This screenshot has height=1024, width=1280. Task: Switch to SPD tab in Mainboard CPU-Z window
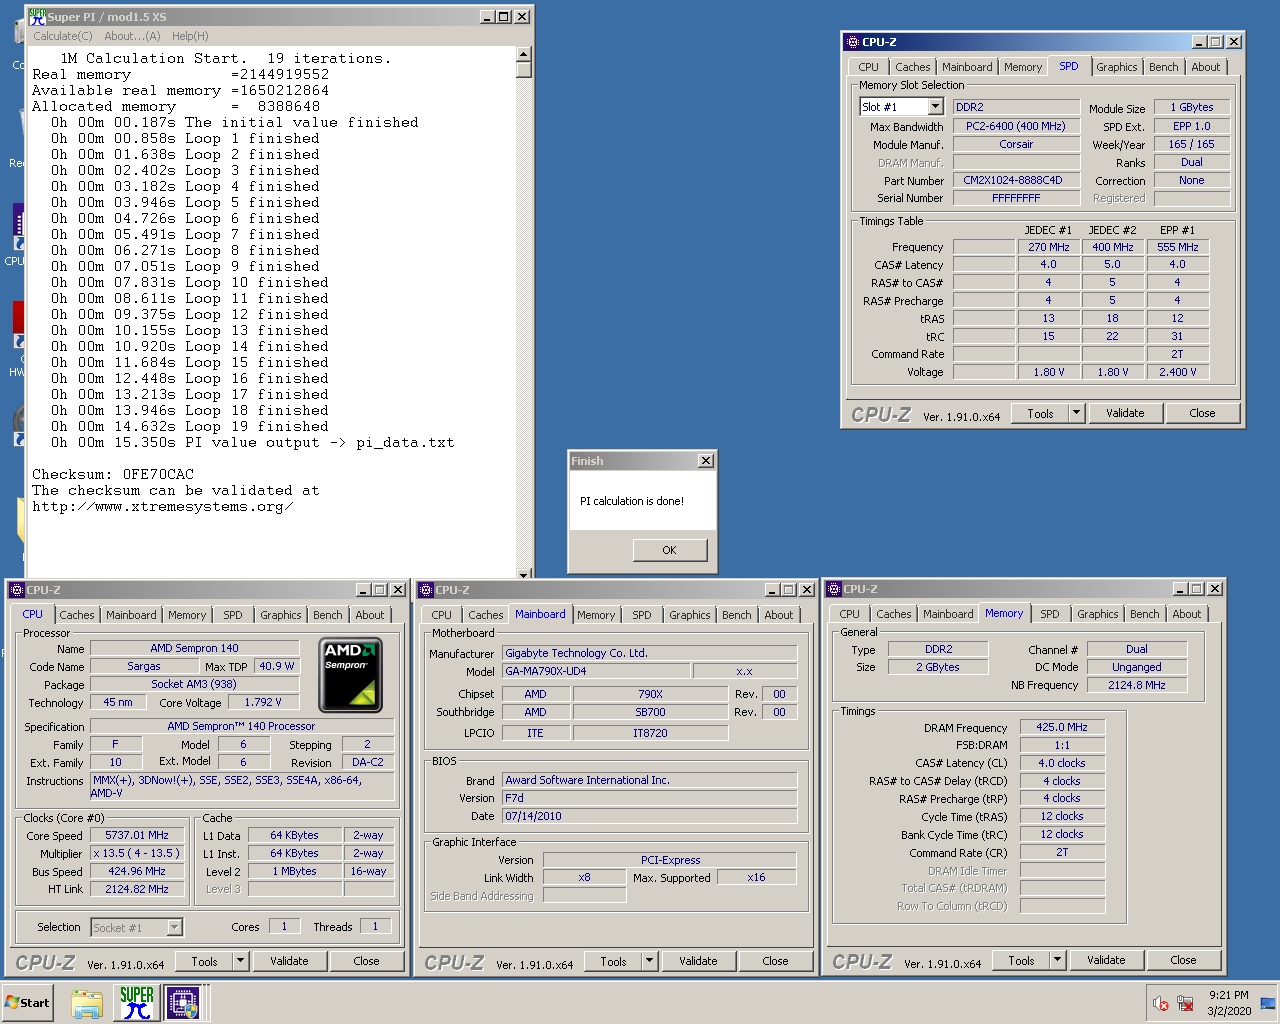pyautogui.click(x=642, y=615)
